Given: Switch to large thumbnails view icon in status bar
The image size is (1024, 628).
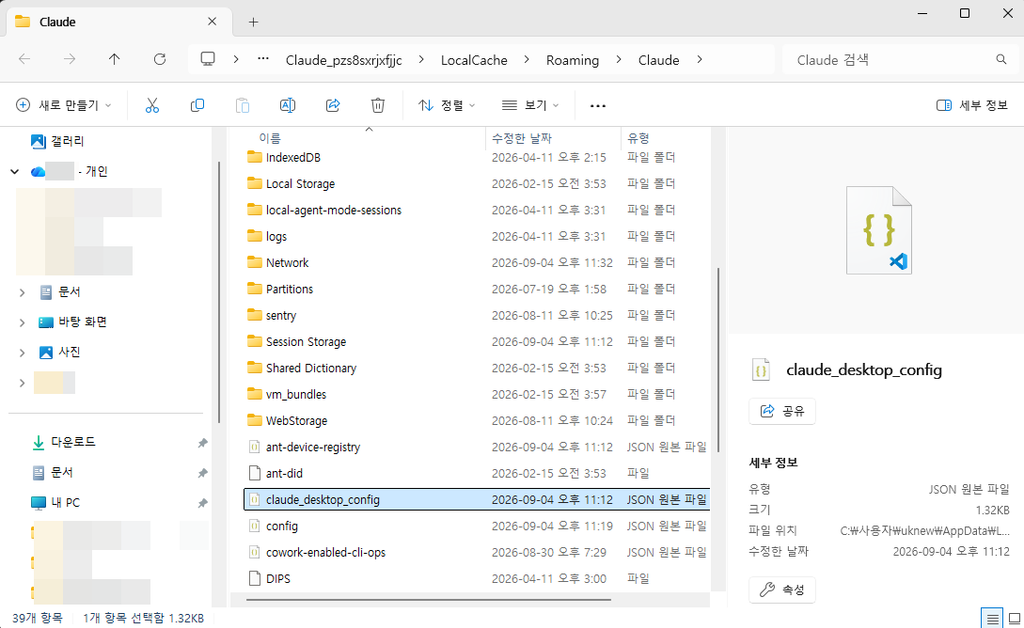Looking at the screenshot, I should coord(1014,618).
